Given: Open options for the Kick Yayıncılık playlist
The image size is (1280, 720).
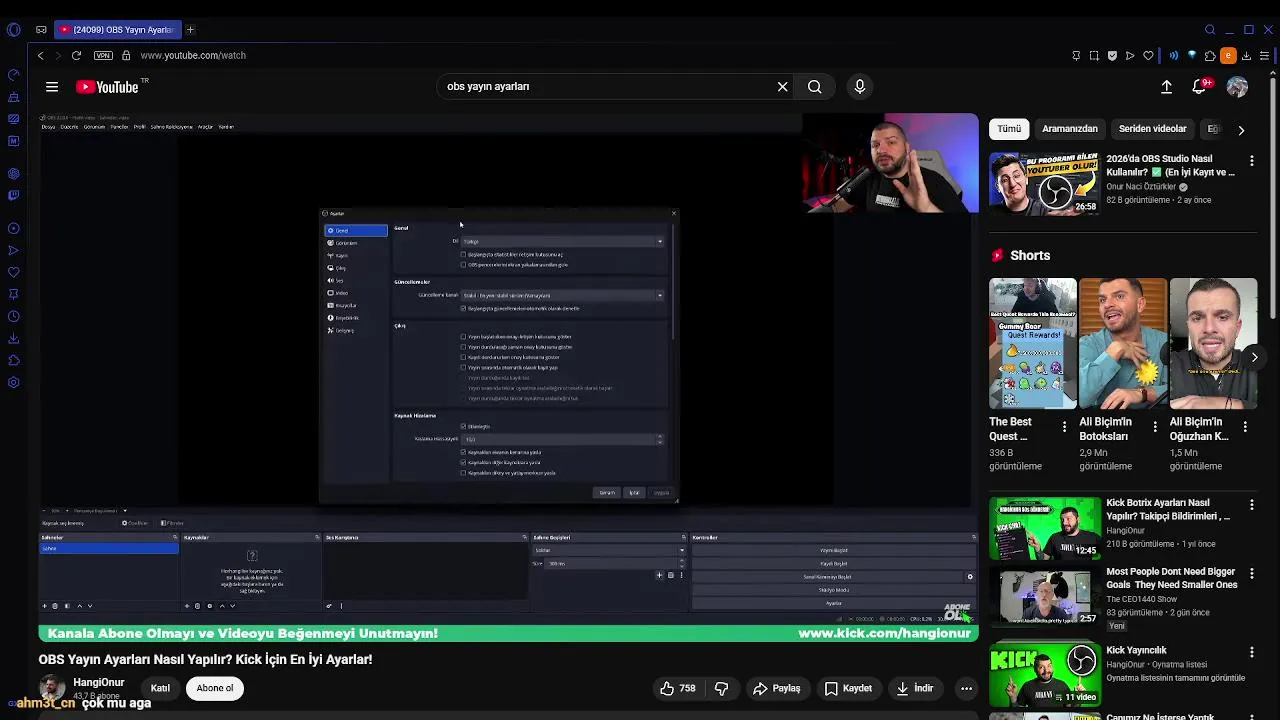Looking at the screenshot, I should tap(1251, 652).
